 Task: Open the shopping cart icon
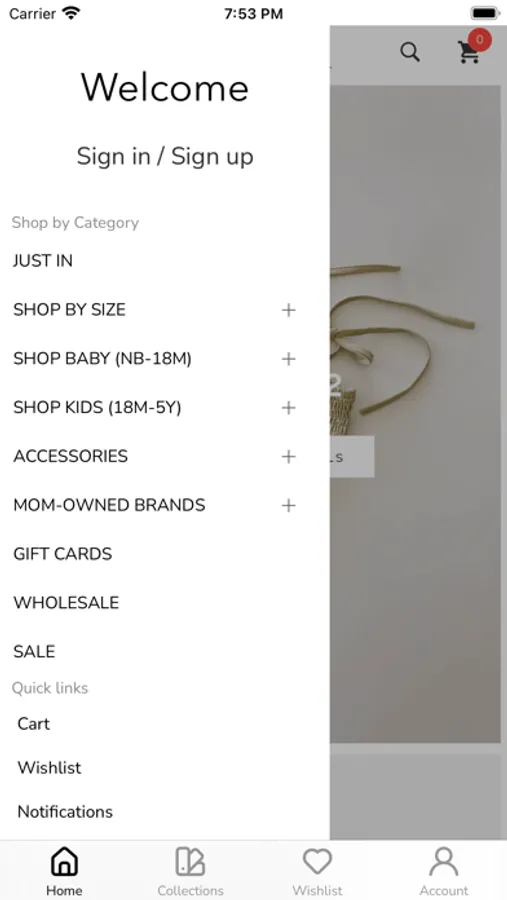point(469,52)
